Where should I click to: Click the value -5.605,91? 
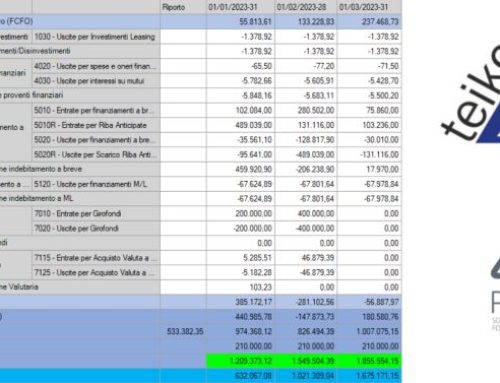tap(319, 81)
